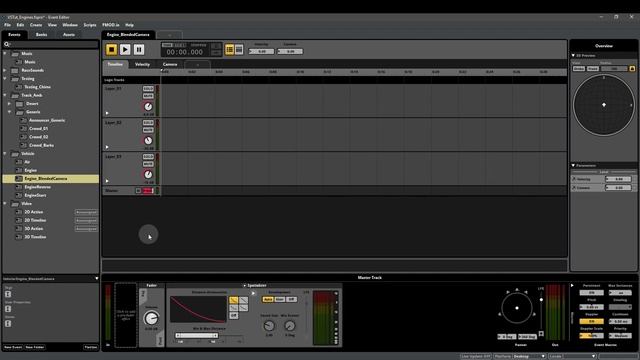
Task: Toggle Mute on Layer_03
Action: (x=148, y=164)
